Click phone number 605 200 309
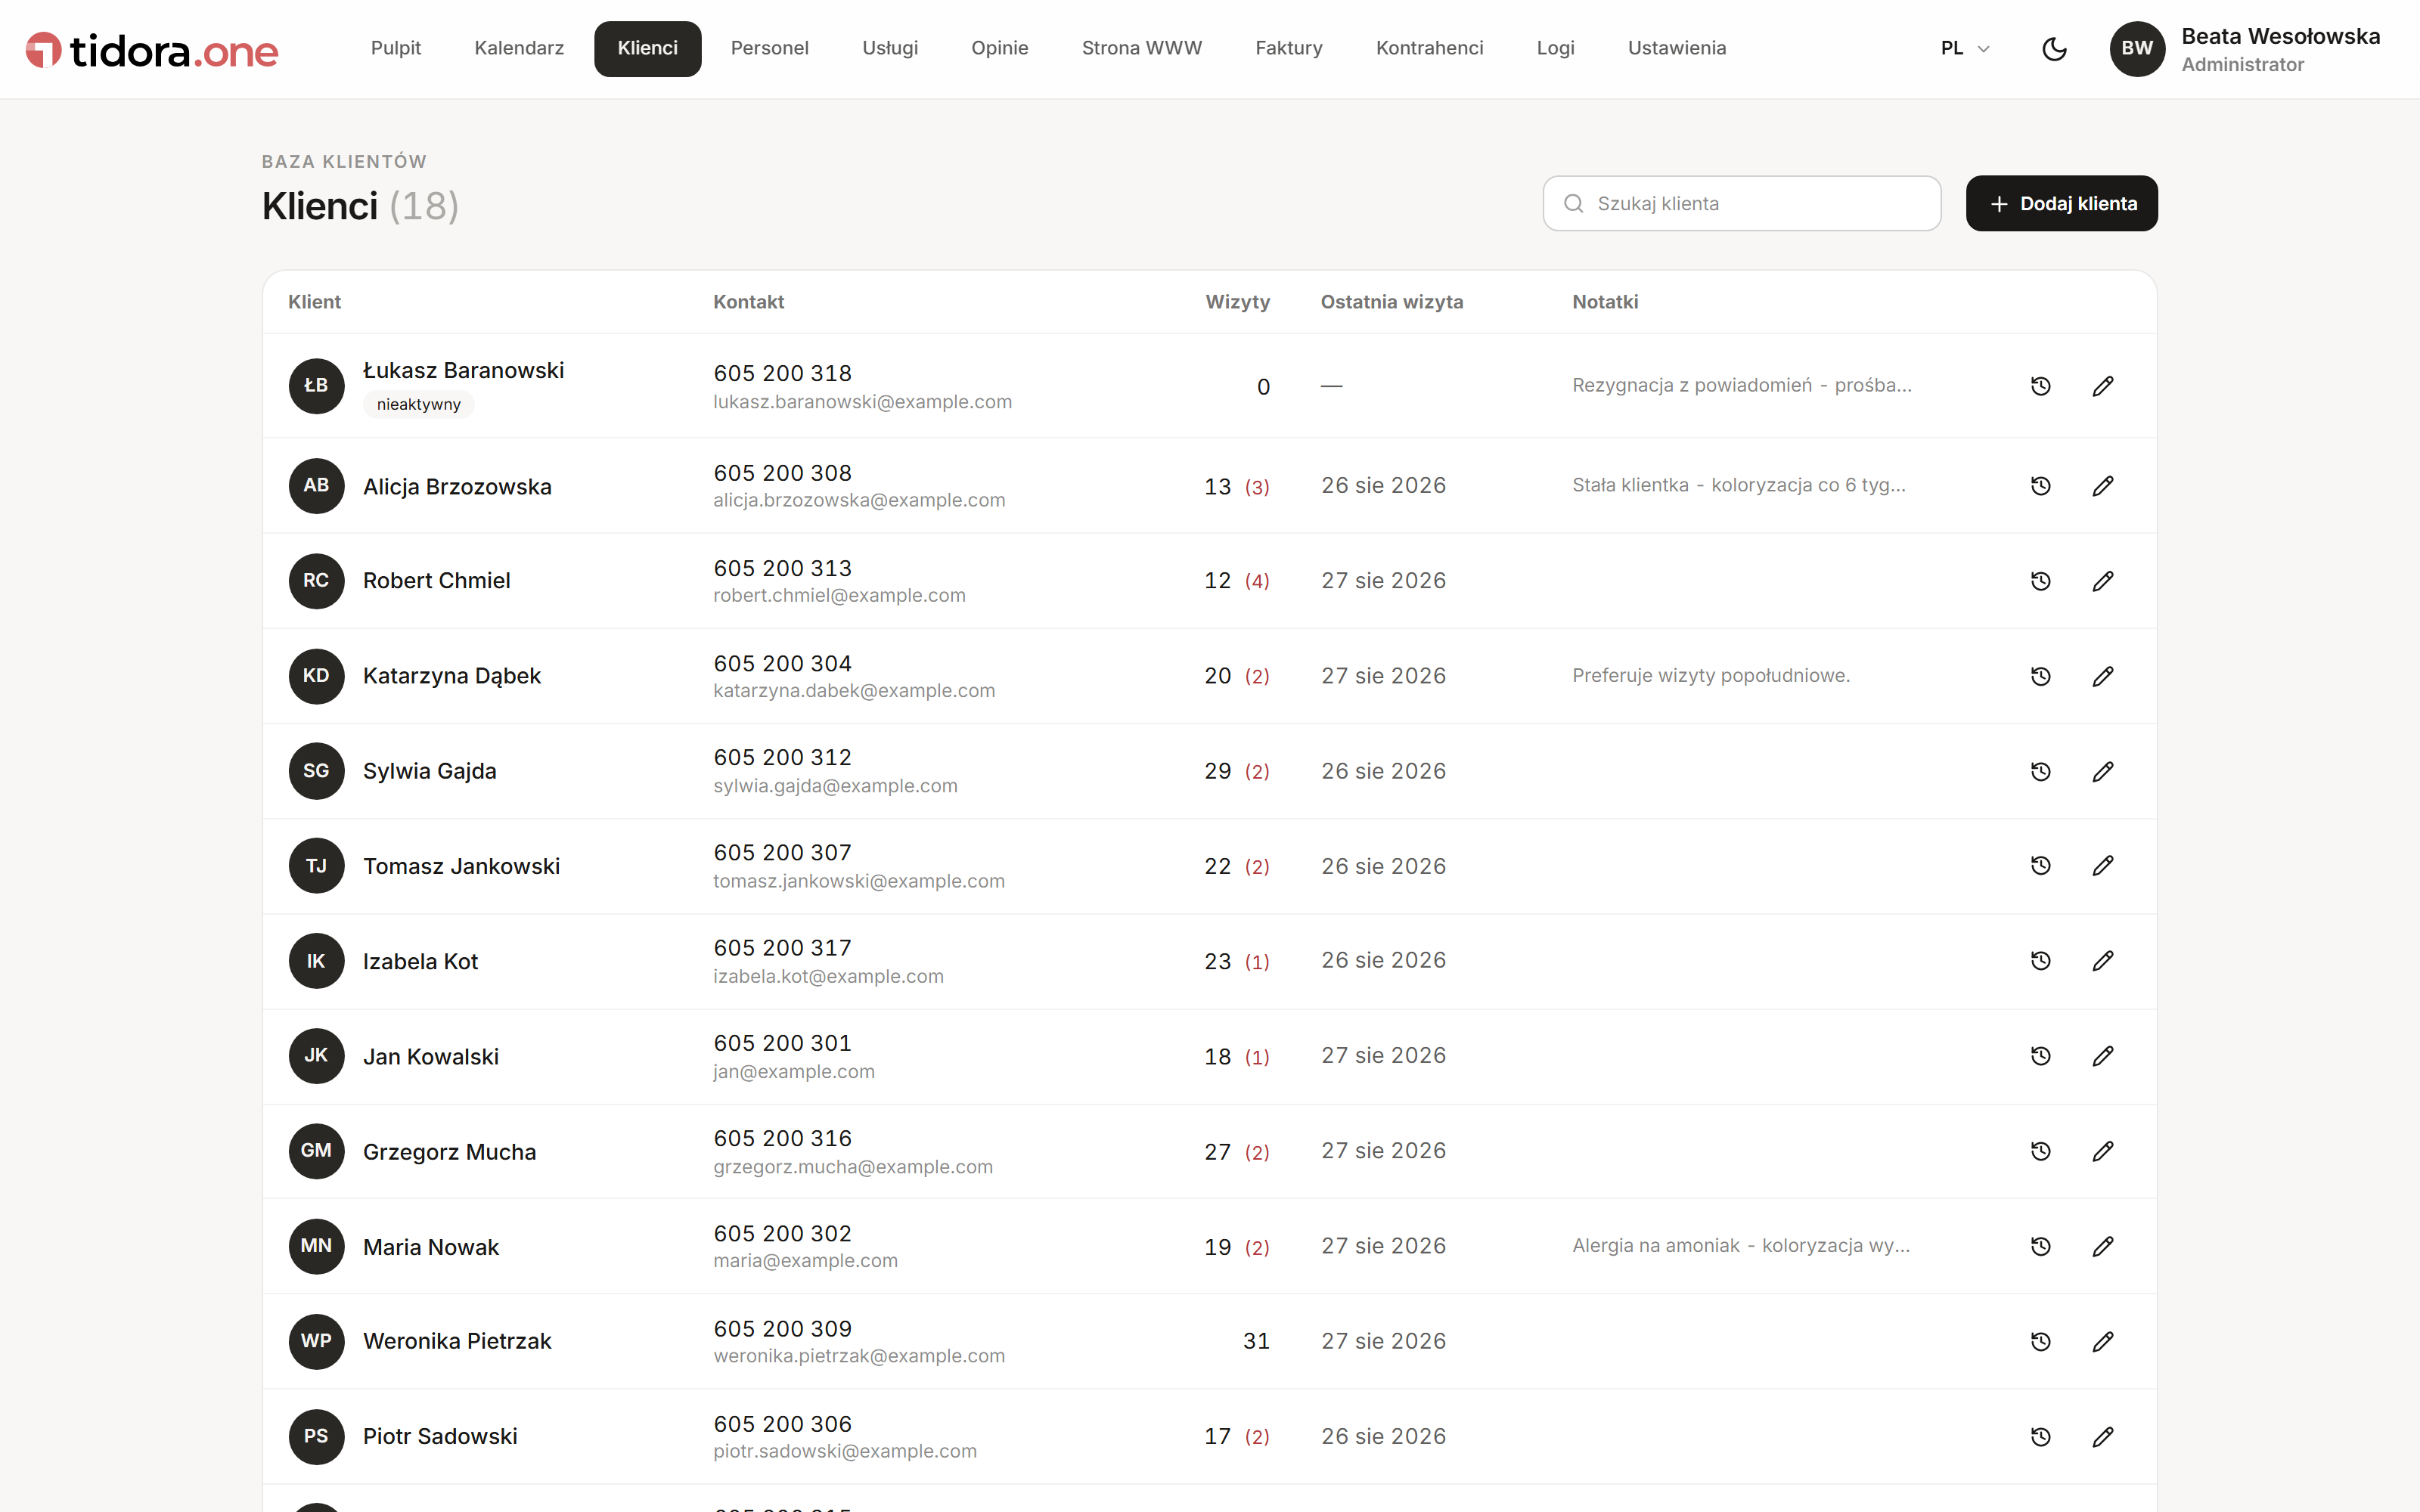This screenshot has height=1512, width=2420. click(782, 1328)
